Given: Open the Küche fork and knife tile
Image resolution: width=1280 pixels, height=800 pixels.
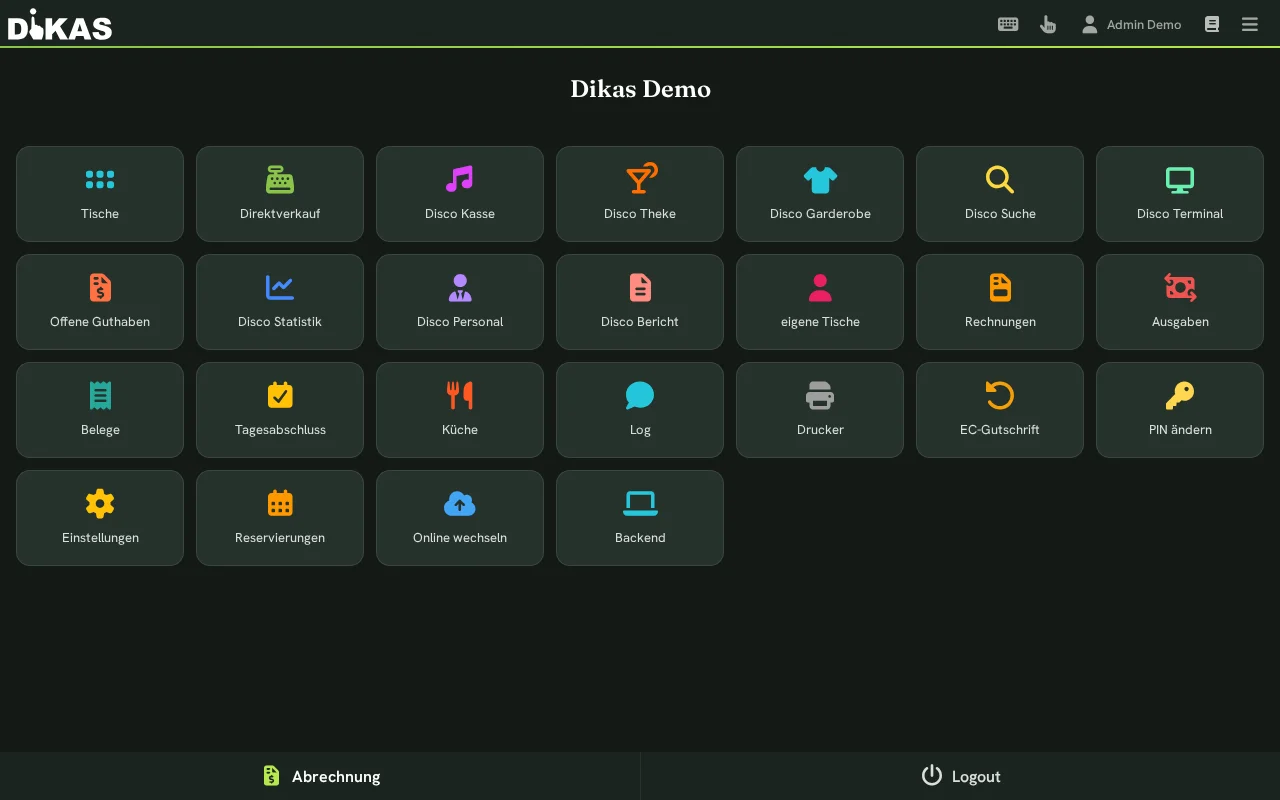Looking at the screenshot, I should 460,410.
